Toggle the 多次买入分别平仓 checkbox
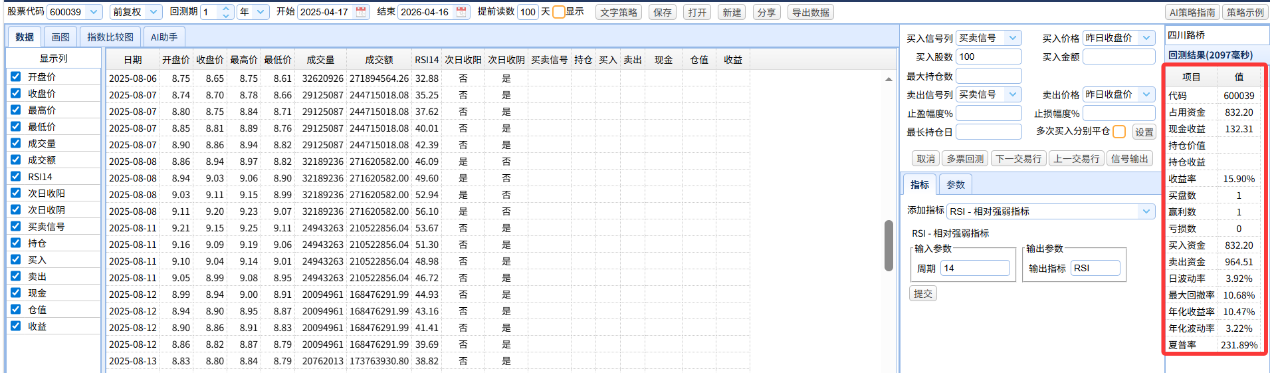The height and width of the screenshot is (373, 1270). coord(1119,131)
